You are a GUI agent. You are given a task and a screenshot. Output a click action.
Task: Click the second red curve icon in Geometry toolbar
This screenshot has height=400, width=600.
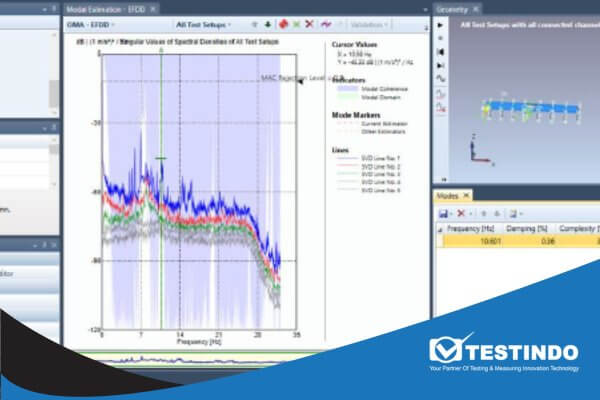pos(441,108)
